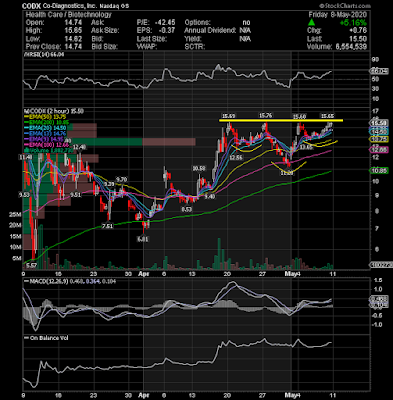Screen dimensions: 393x400
Task: Click the 15.76 peak price label
Action: click(x=265, y=116)
